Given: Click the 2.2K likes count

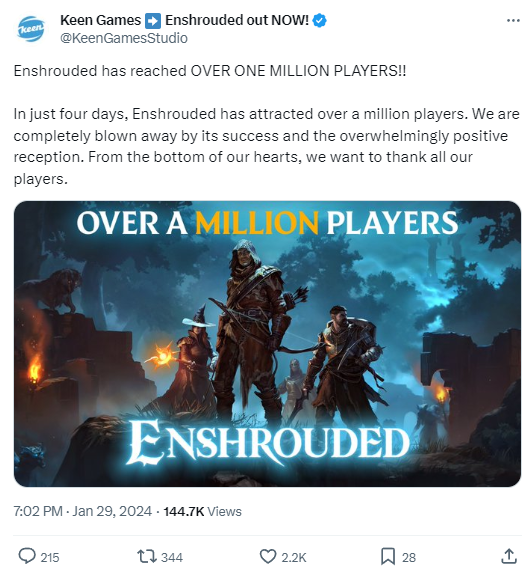Looking at the screenshot, I should [293, 557].
